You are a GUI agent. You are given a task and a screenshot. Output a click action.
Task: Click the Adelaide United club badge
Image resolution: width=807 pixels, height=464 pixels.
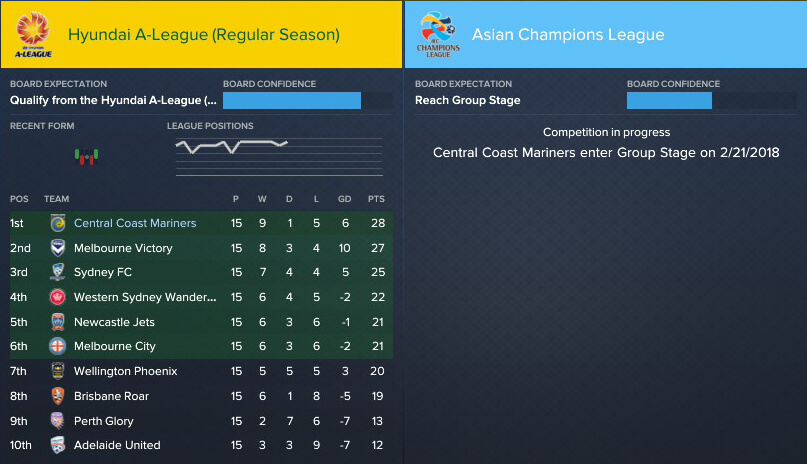click(x=58, y=445)
